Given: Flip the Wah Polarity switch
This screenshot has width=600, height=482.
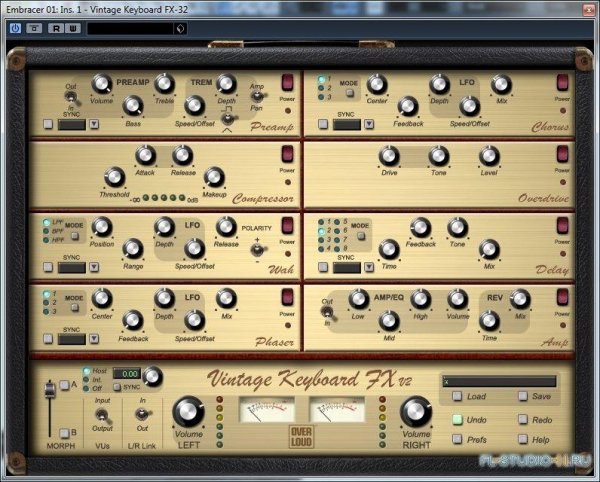Looking at the screenshot, I should tap(258, 250).
